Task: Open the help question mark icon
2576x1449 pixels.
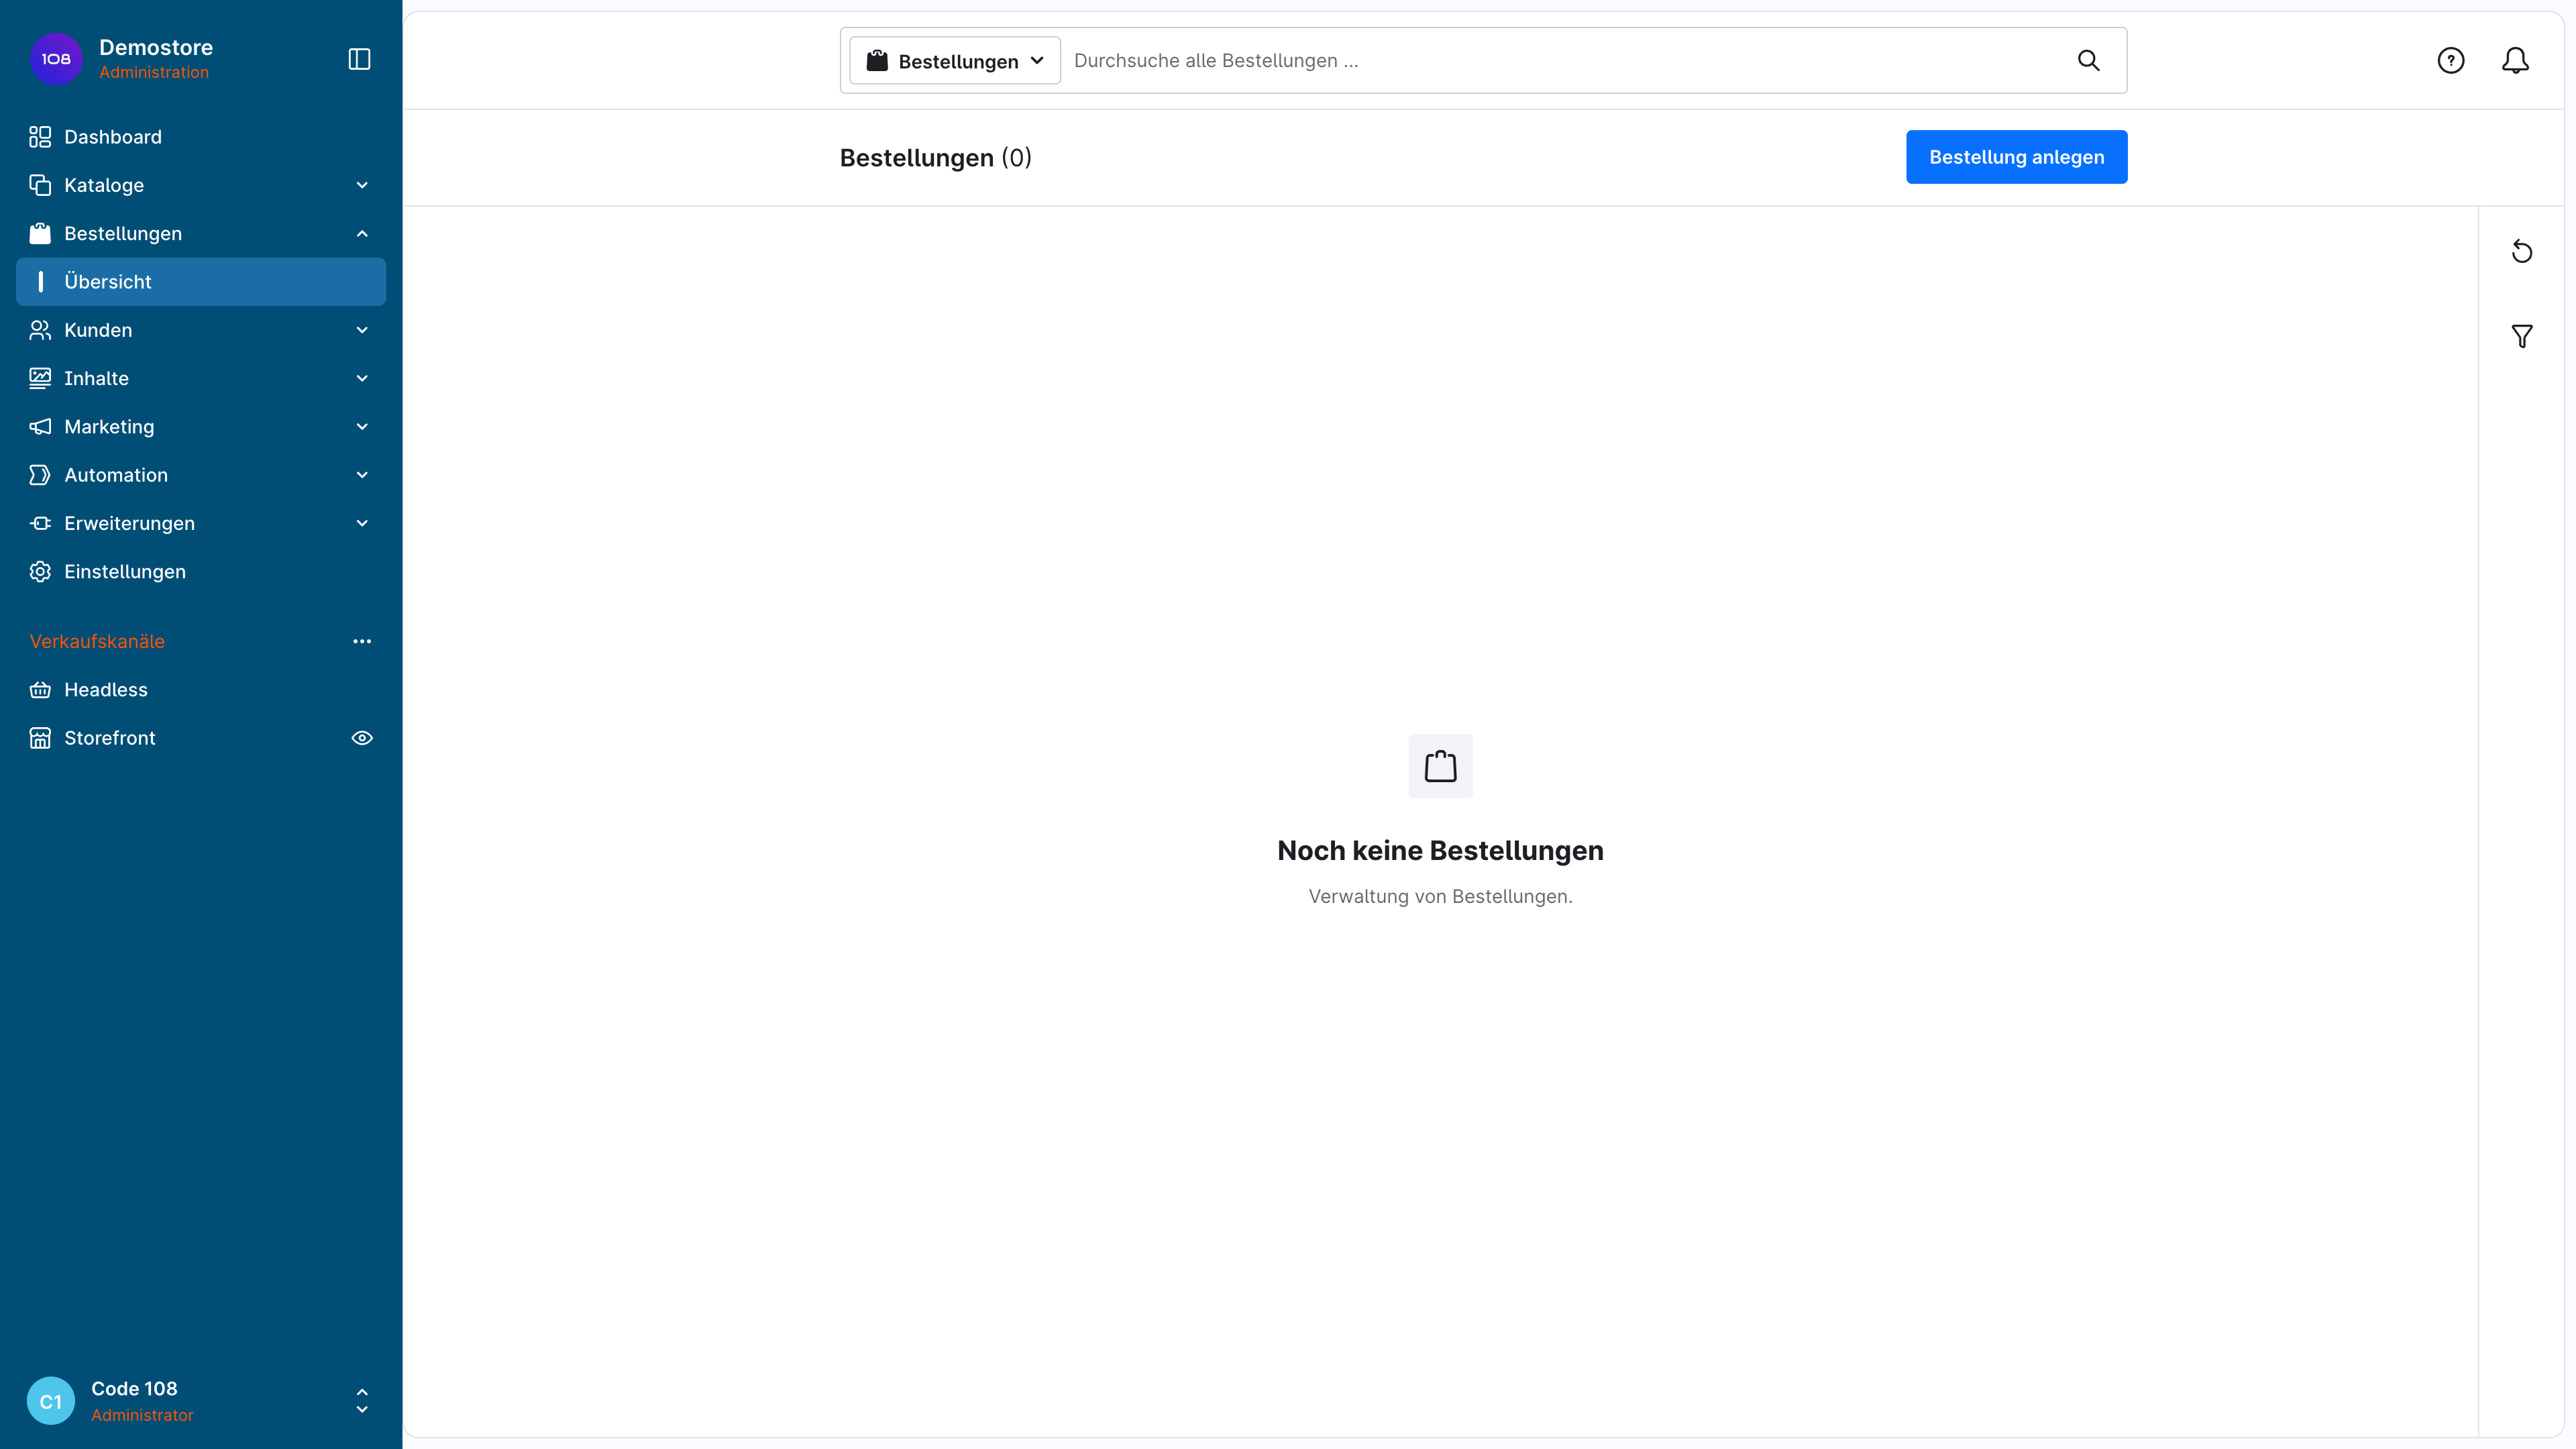Action: pyautogui.click(x=2451, y=60)
